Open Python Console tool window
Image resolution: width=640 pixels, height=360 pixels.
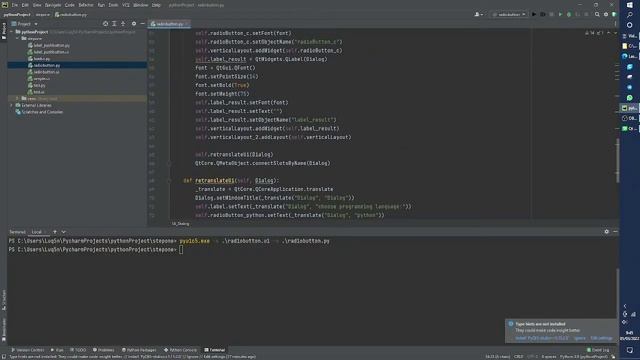click(x=180, y=350)
